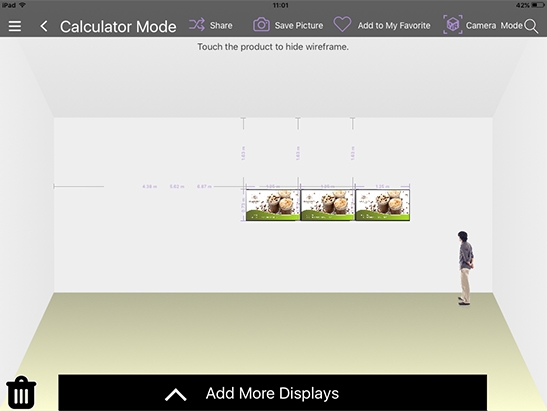
Task: Go back with the left arrow
Action: [44, 26]
